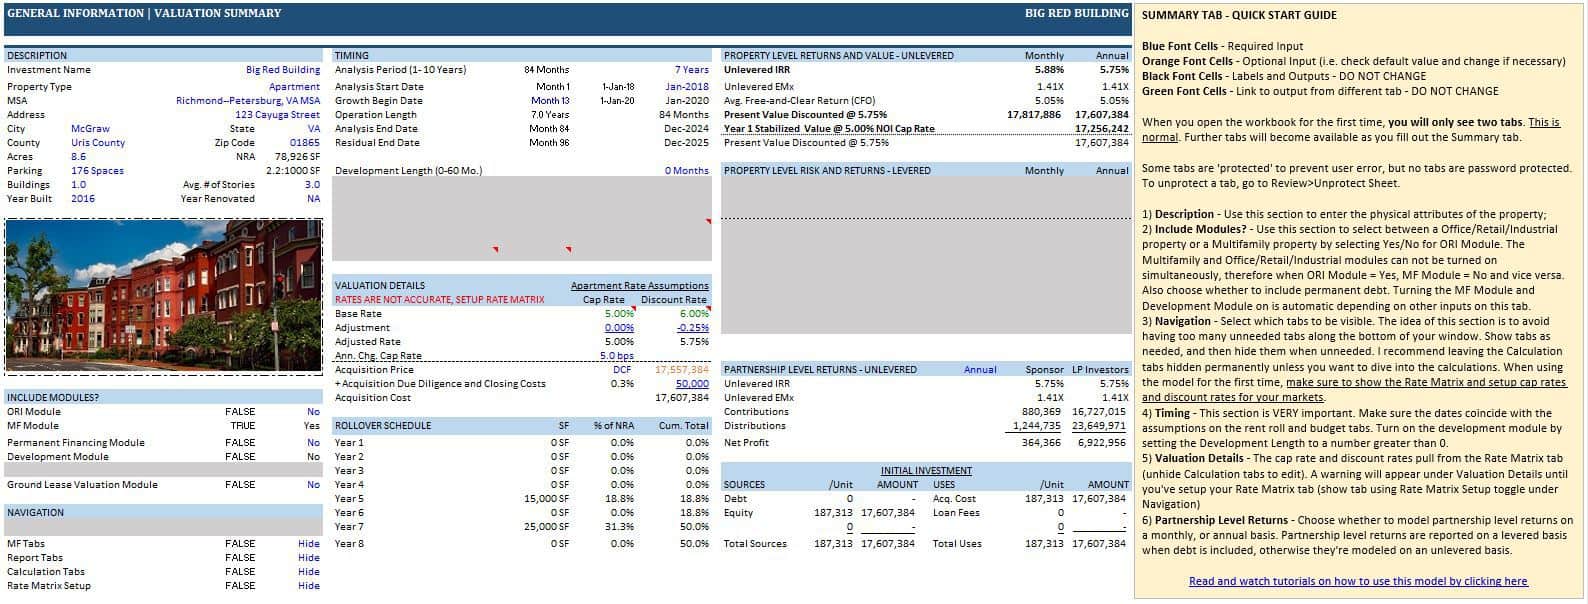
Task: Unhide Calculation Tabs via Hide cell
Action: pyautogui.click(x=309, y=572)
